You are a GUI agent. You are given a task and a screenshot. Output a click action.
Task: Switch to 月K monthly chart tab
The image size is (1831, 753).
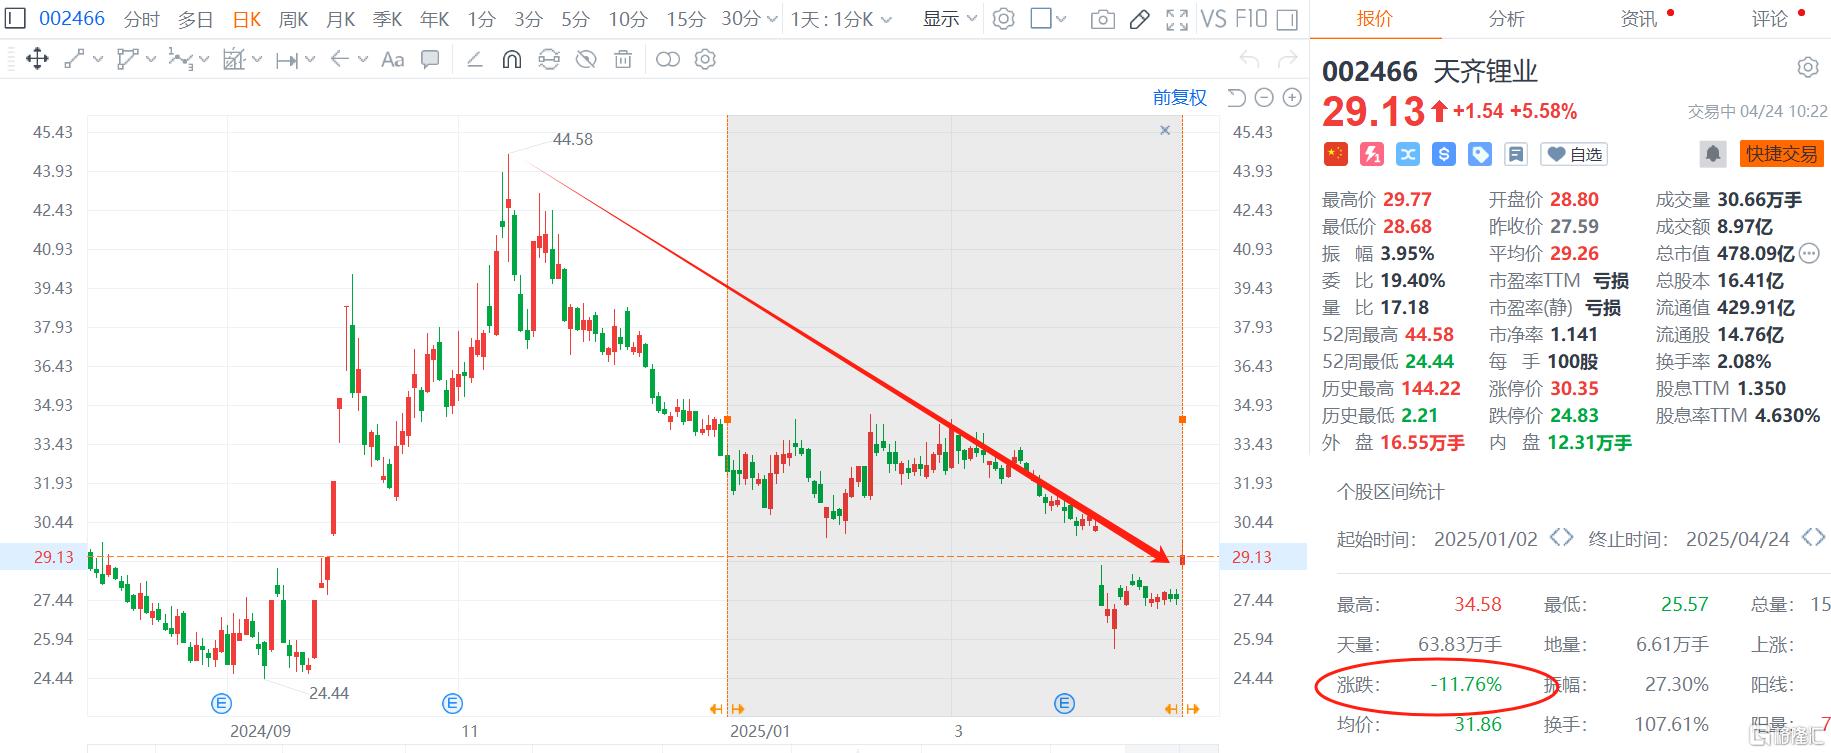coord(340,19)
